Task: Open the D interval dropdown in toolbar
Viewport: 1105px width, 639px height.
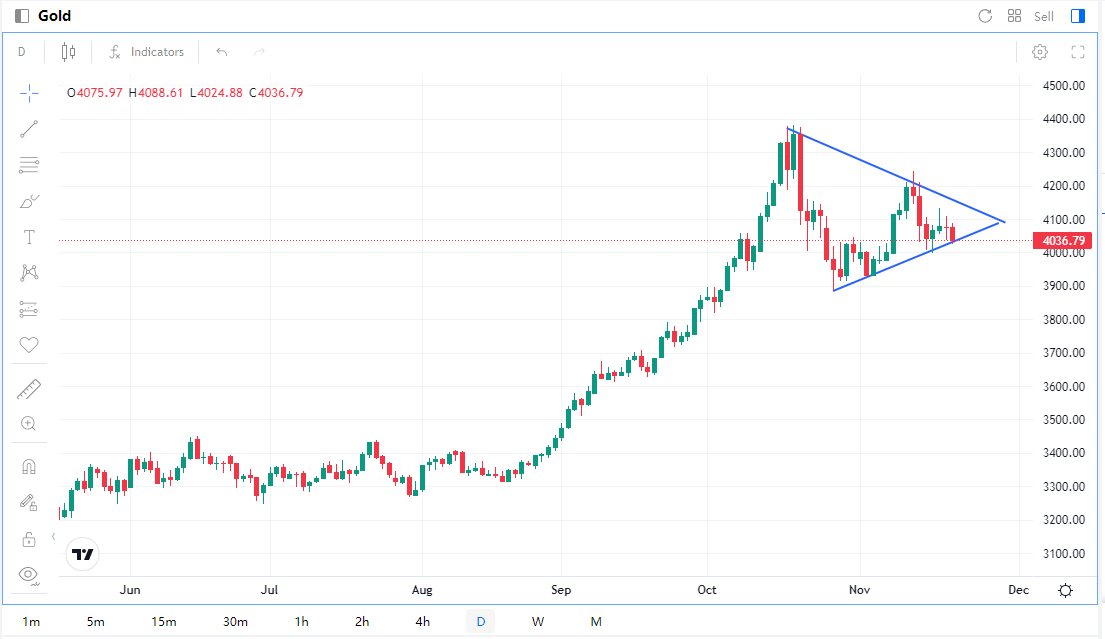Action: (x=22, y=52)
